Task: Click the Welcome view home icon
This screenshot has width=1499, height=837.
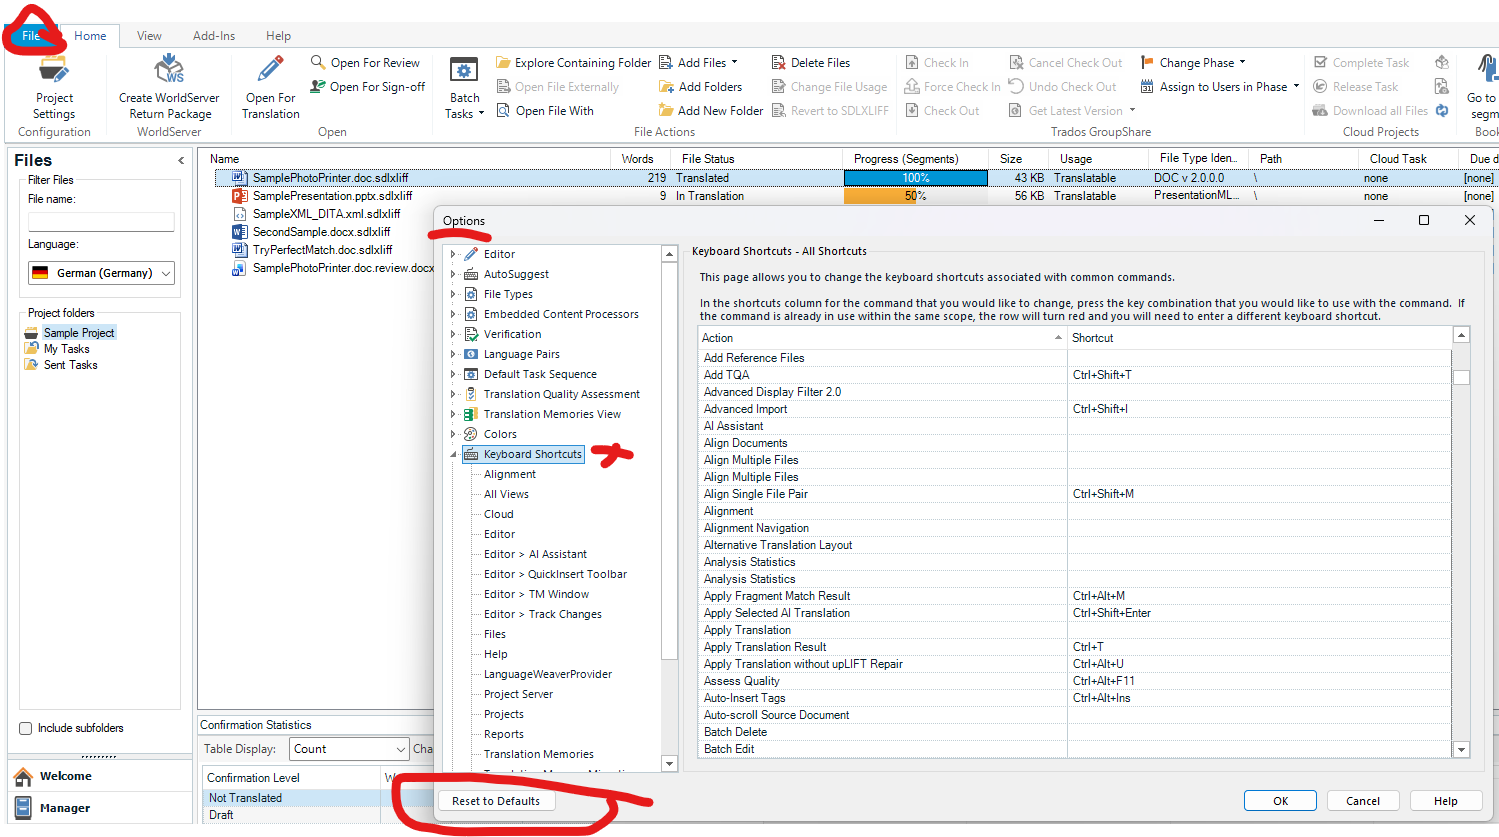Action: (23, 776)
